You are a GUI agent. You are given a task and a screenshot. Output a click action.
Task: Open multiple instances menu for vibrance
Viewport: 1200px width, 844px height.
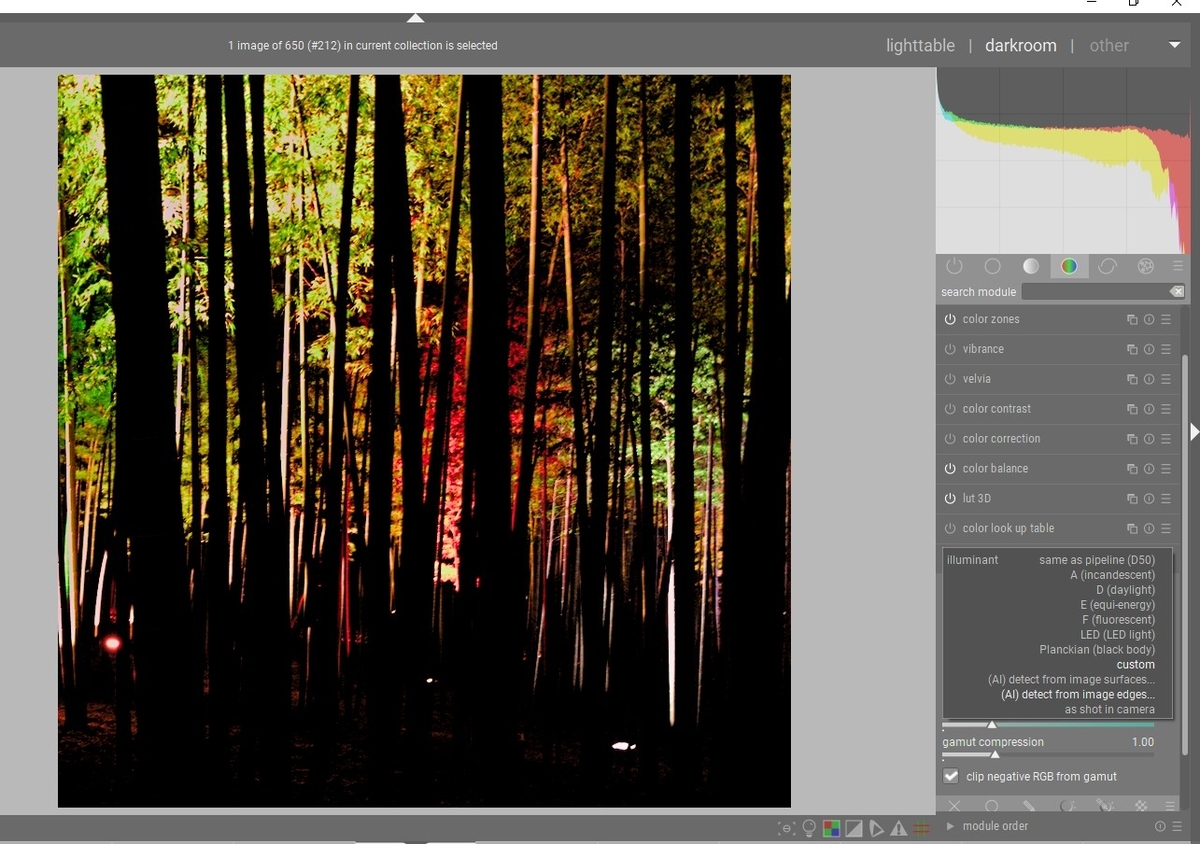click(1132, 349)
